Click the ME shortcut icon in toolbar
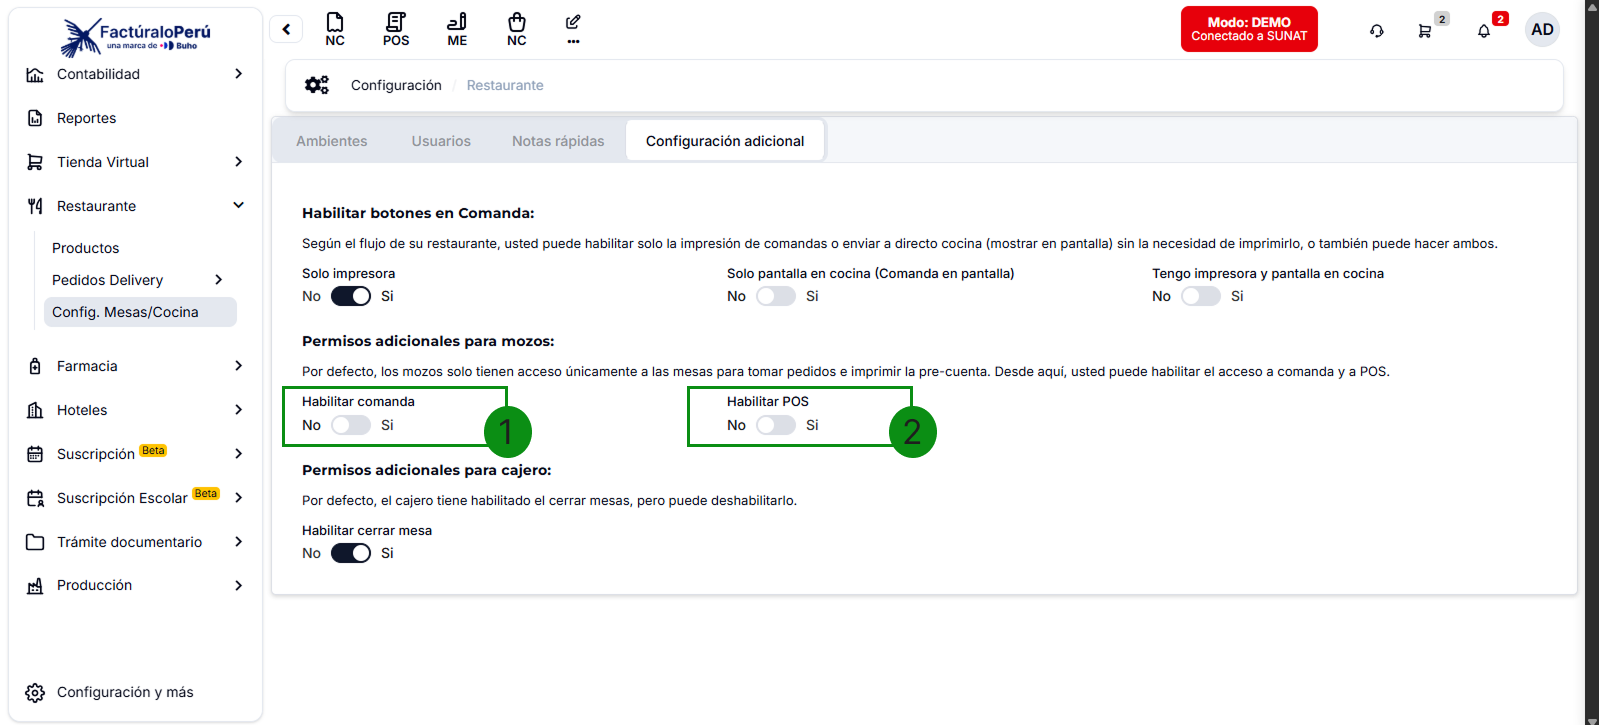The height and width of the screenshot is (725, 1599). tap(457, 29)
